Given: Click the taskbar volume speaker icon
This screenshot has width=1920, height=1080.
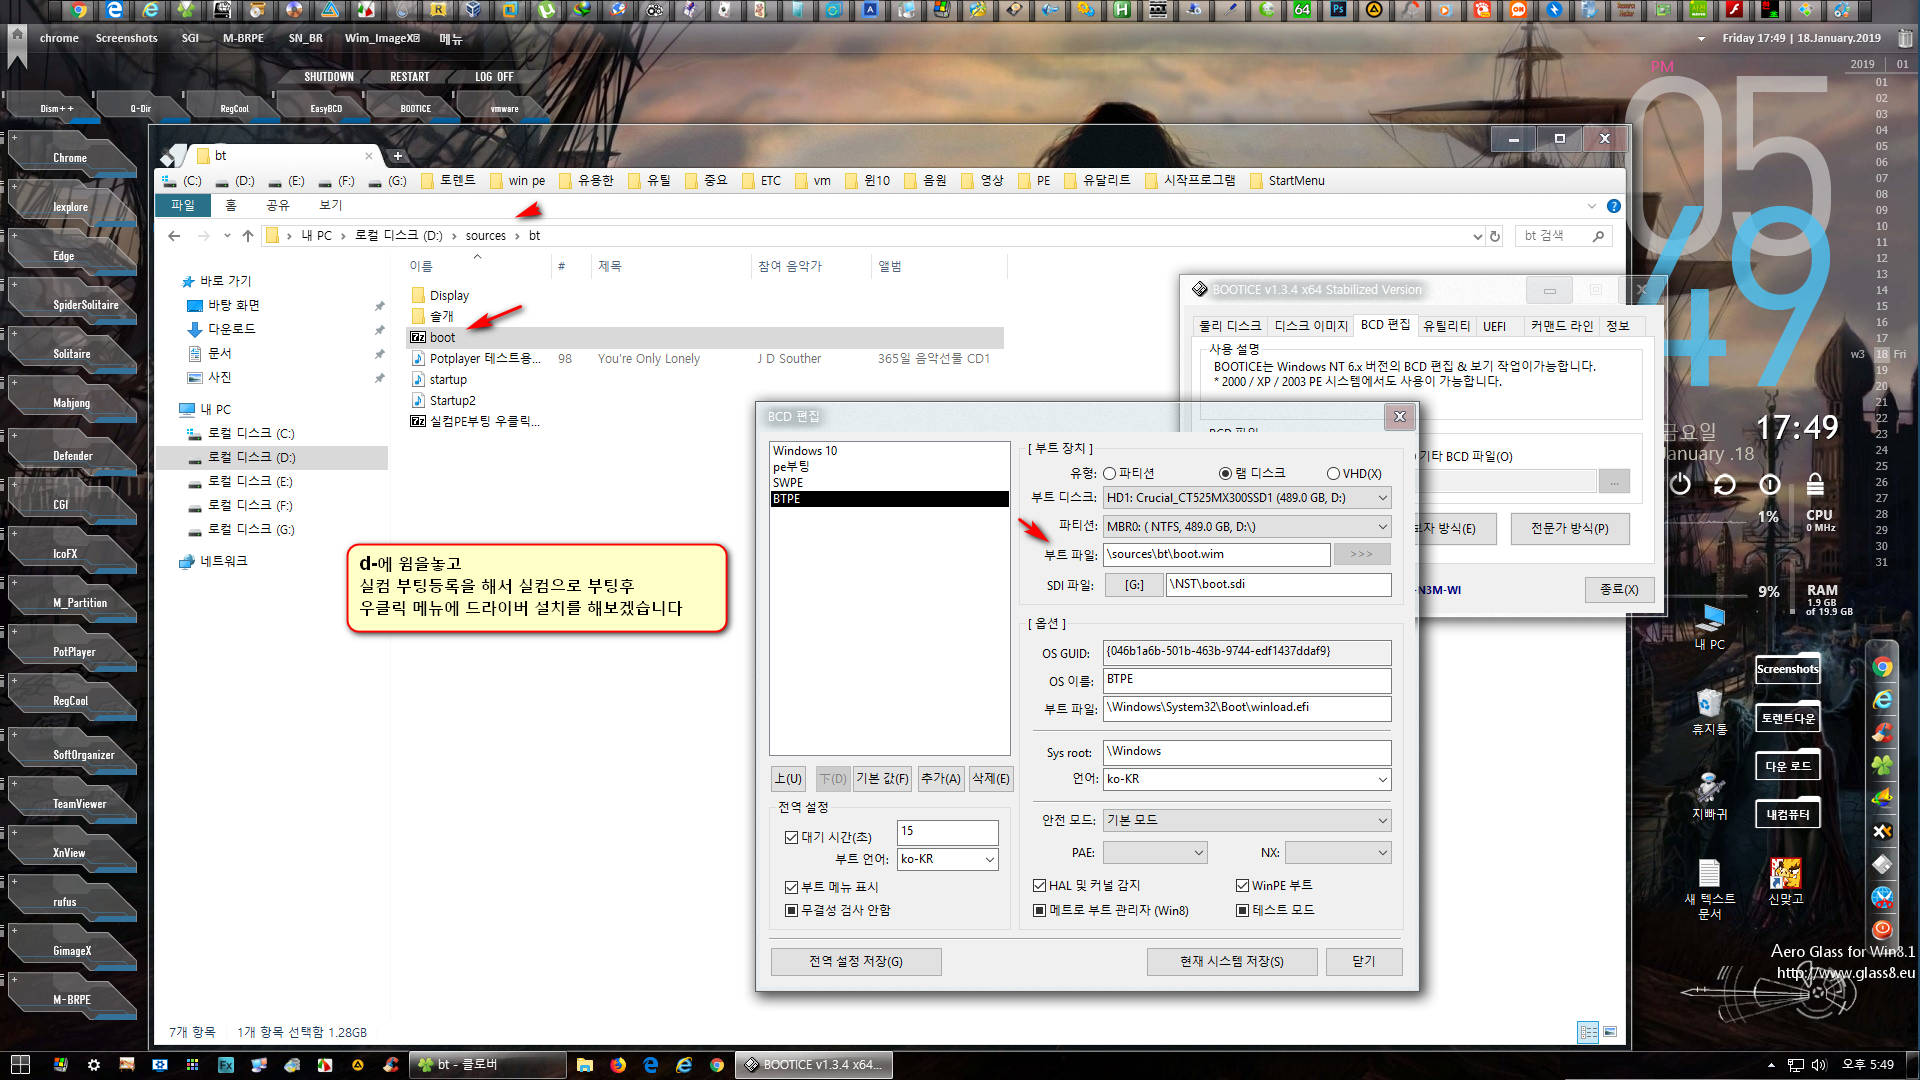Looking at the screenshot, I should point(1819,1065).
